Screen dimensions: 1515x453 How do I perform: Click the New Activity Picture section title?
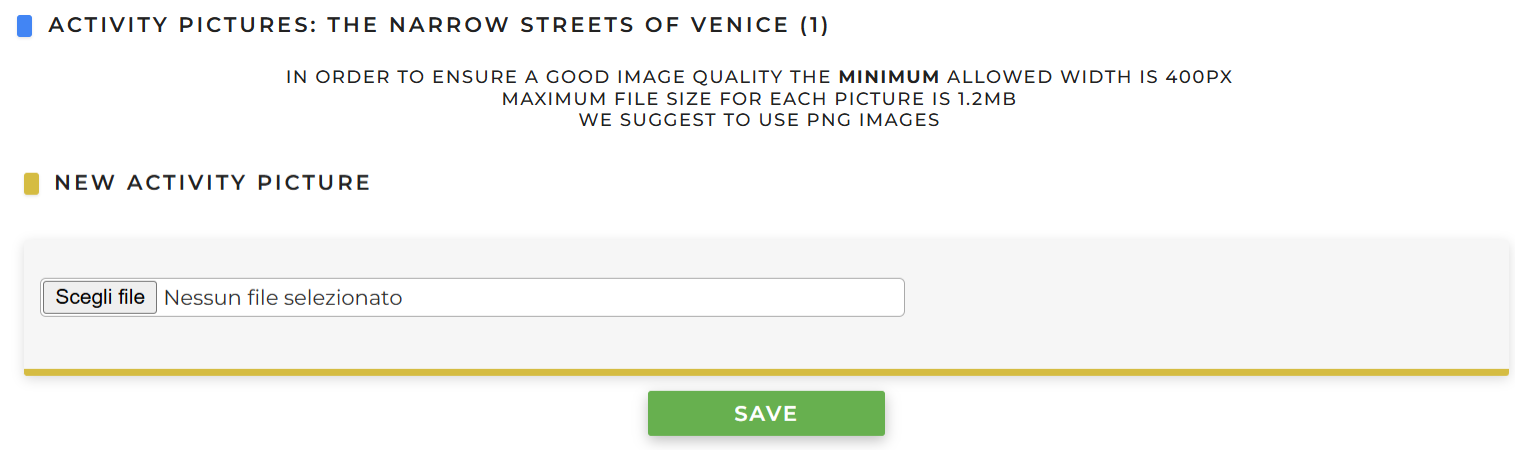click(212, 183)
